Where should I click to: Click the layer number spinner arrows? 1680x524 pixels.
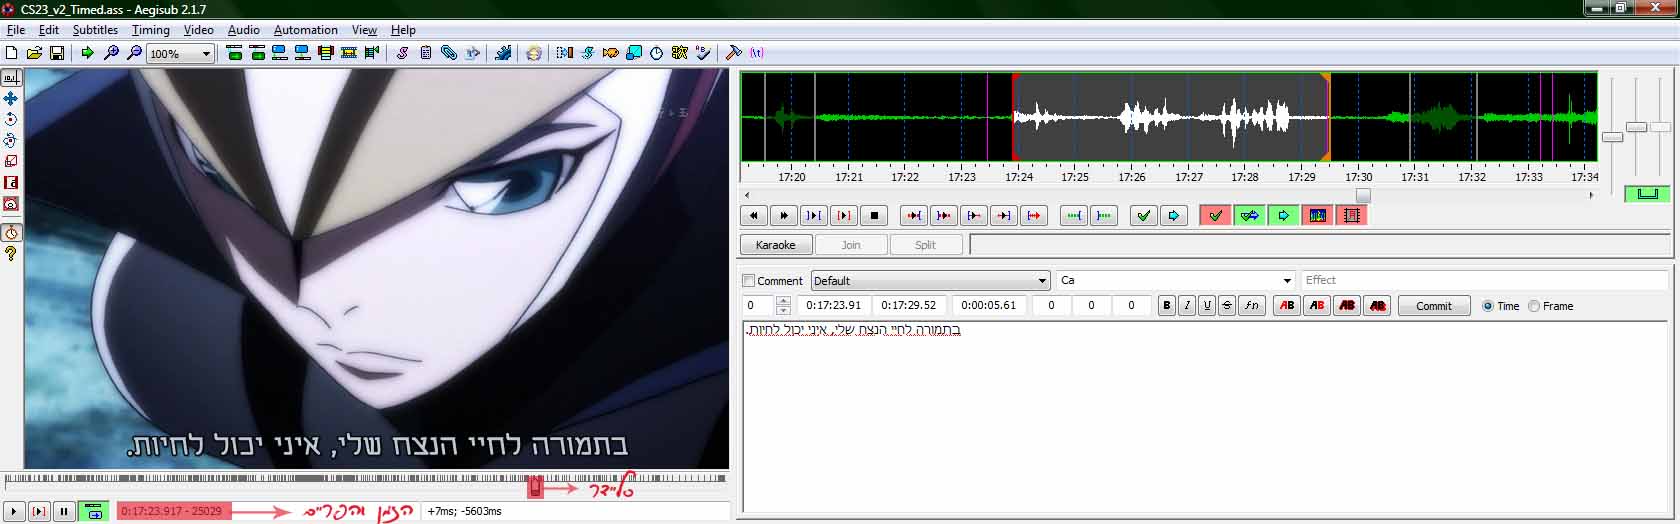pyautogui.click(x=783, y=306)
